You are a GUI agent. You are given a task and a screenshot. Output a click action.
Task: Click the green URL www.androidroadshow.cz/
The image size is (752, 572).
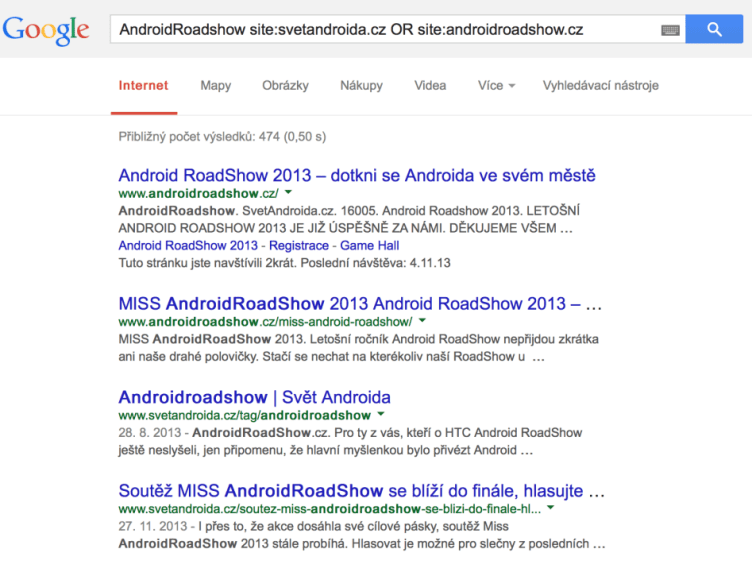(x=198, y=193)
